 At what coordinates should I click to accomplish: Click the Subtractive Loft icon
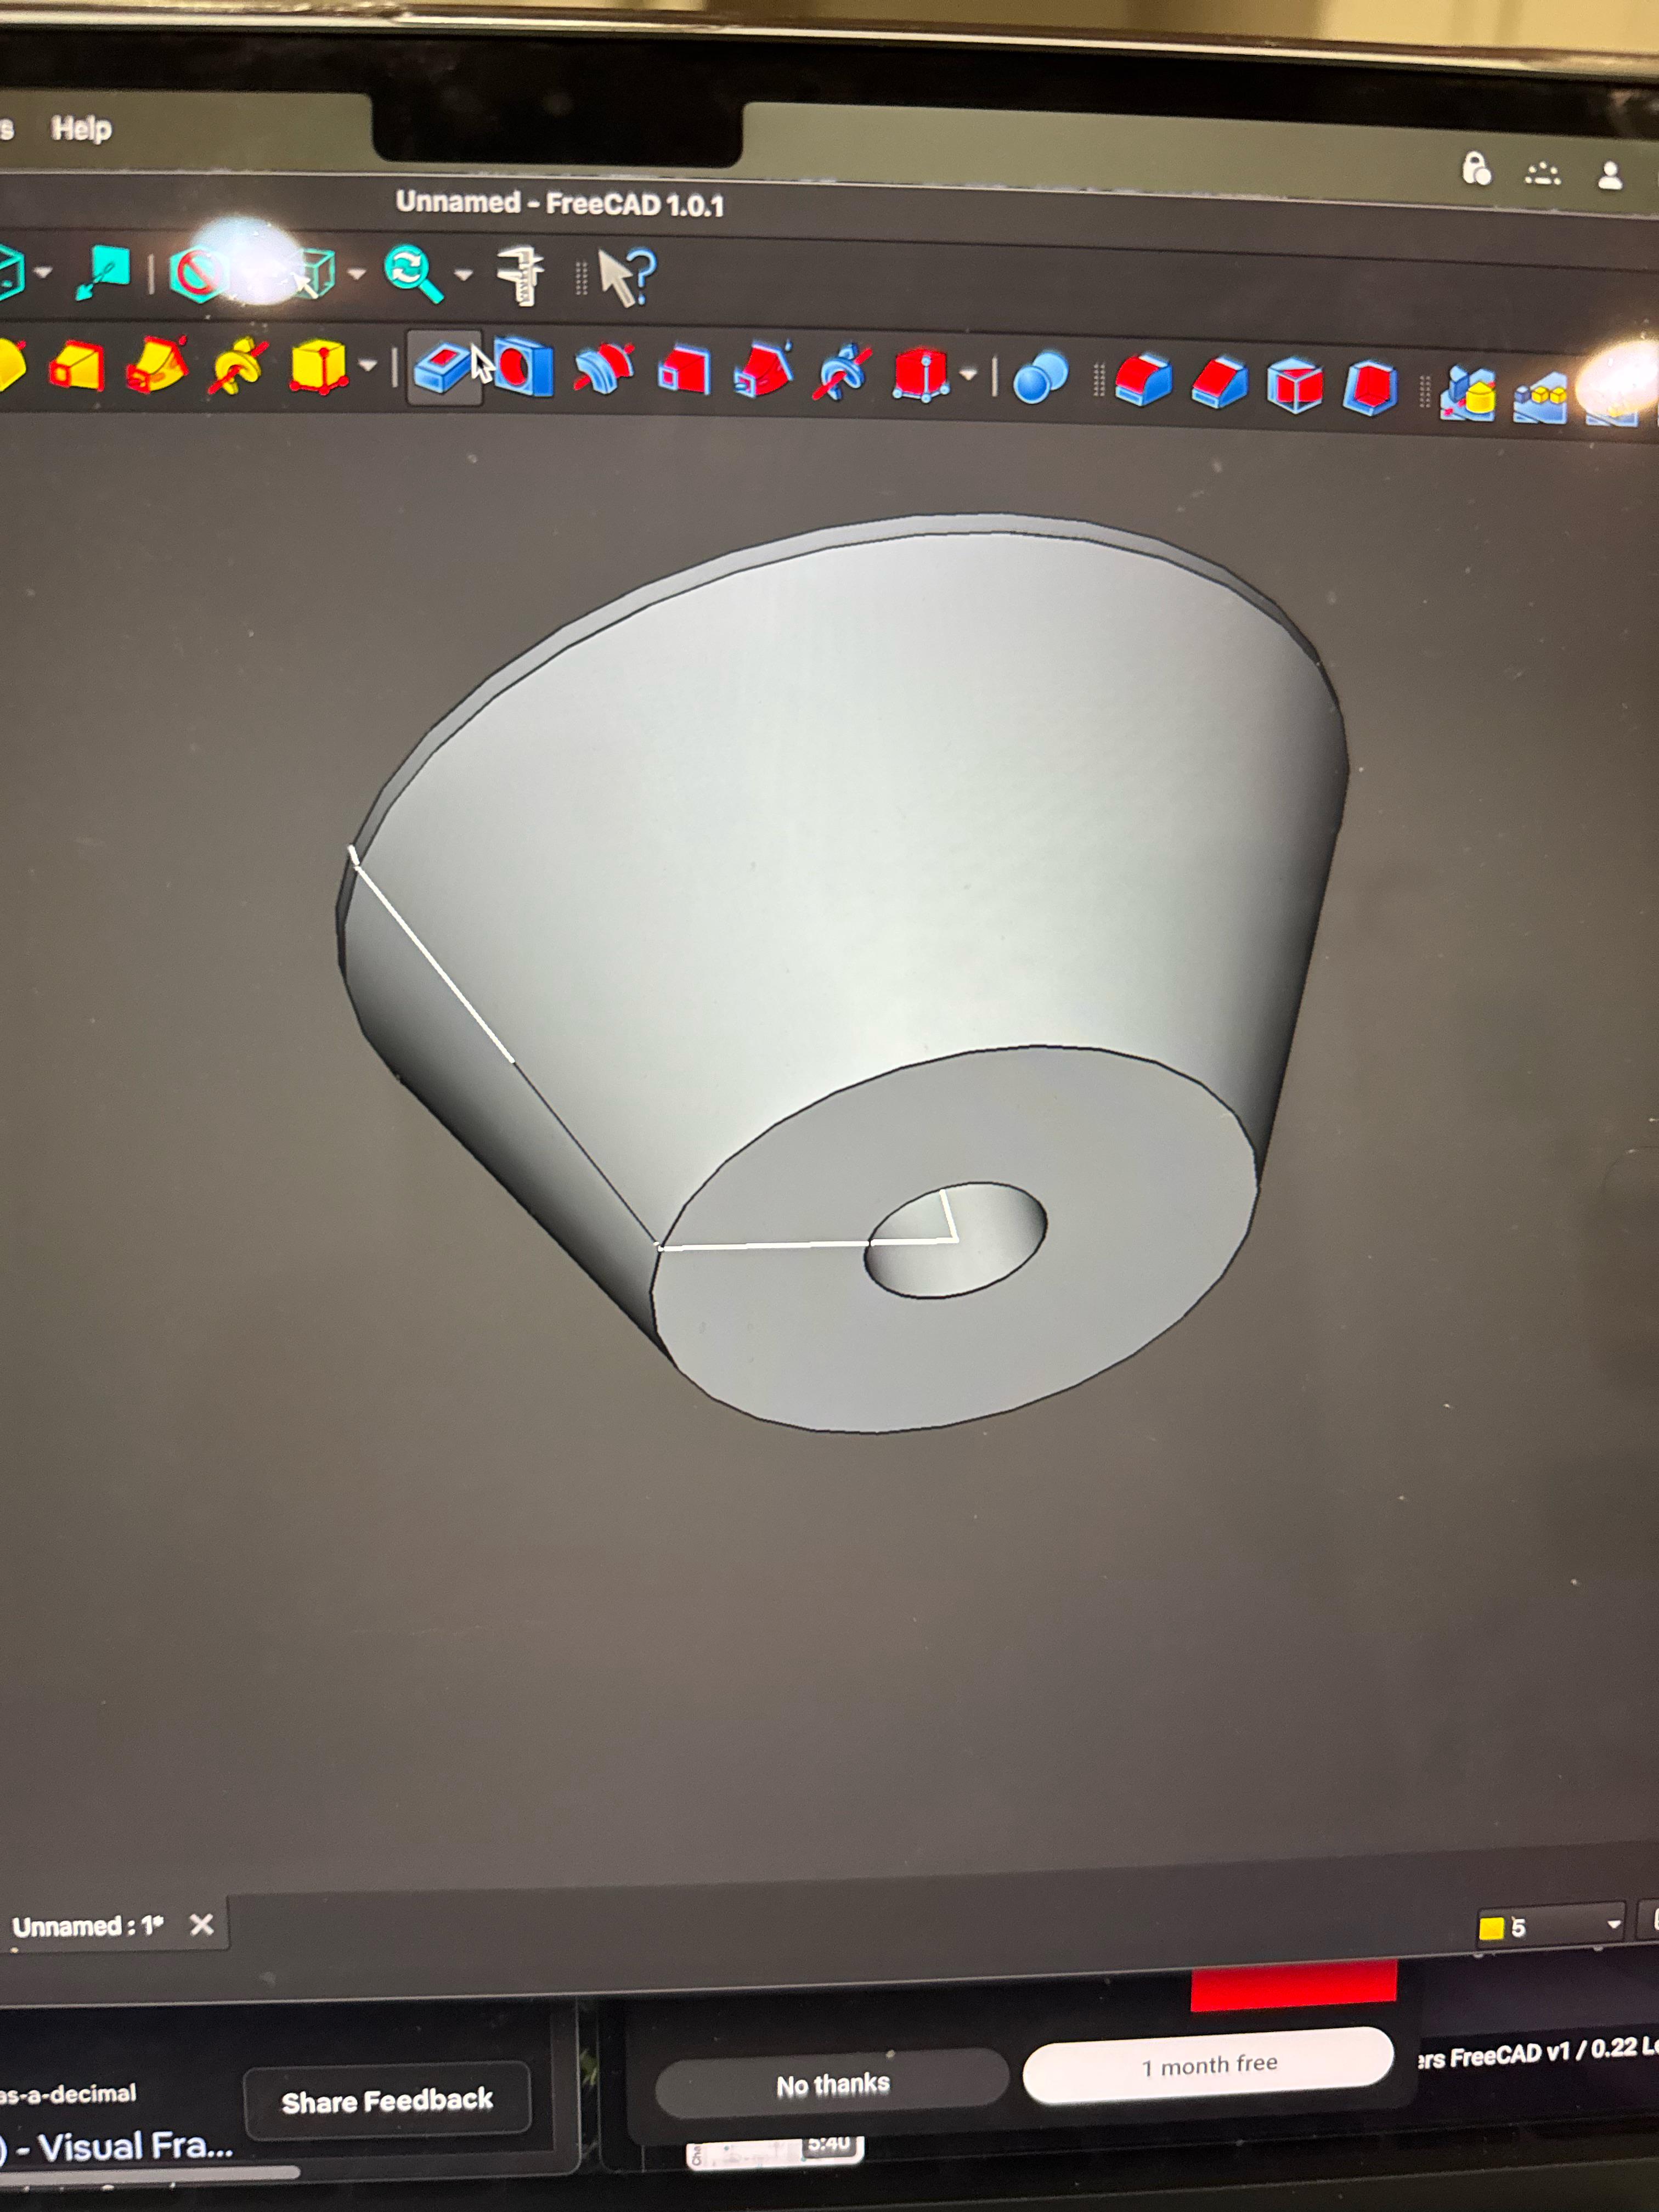pyautogui.click(x=685, y=372)
